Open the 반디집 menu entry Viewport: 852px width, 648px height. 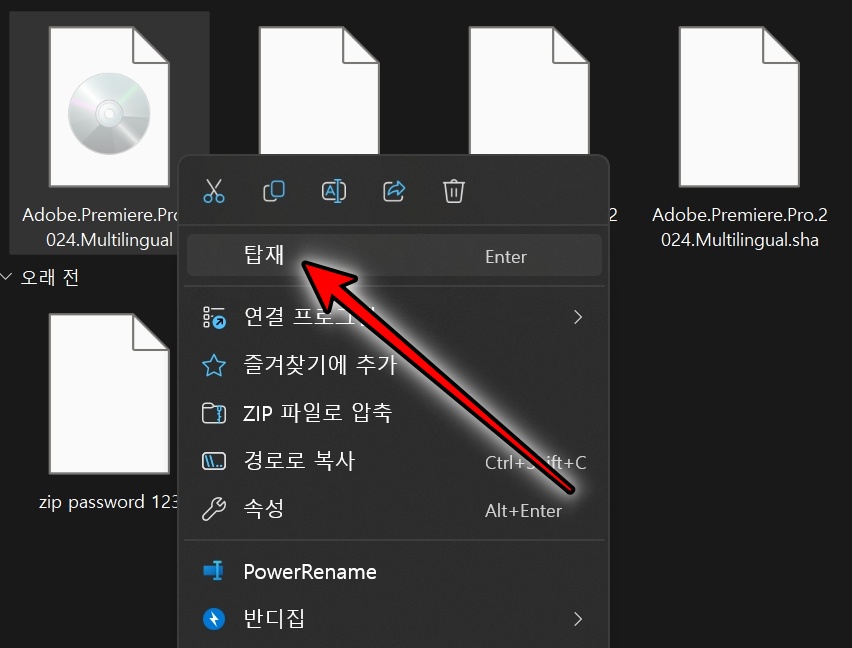[394, 619]
